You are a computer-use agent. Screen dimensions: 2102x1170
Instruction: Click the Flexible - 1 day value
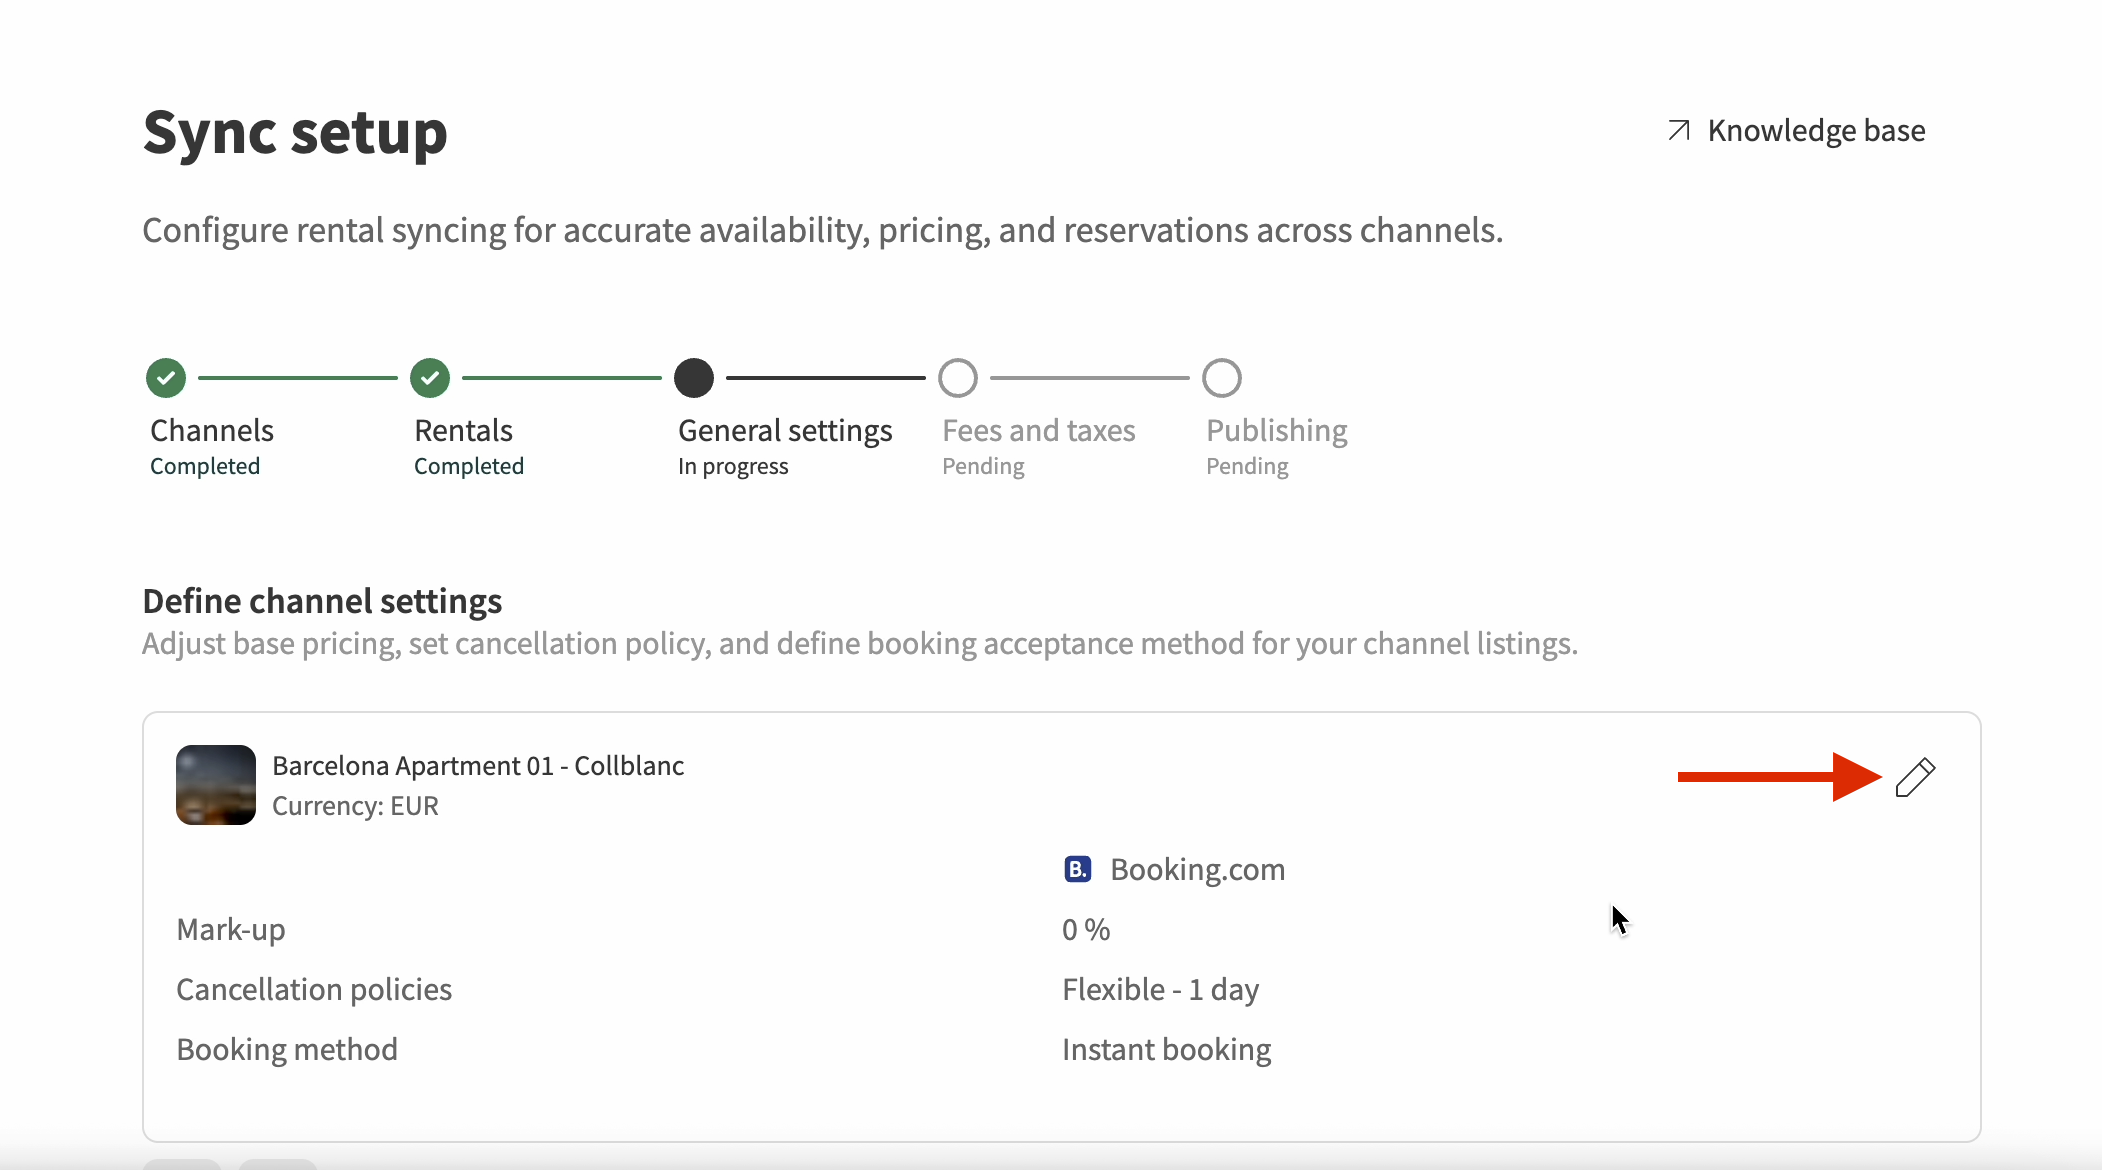pyautogui.click(x=1160, y=990)
